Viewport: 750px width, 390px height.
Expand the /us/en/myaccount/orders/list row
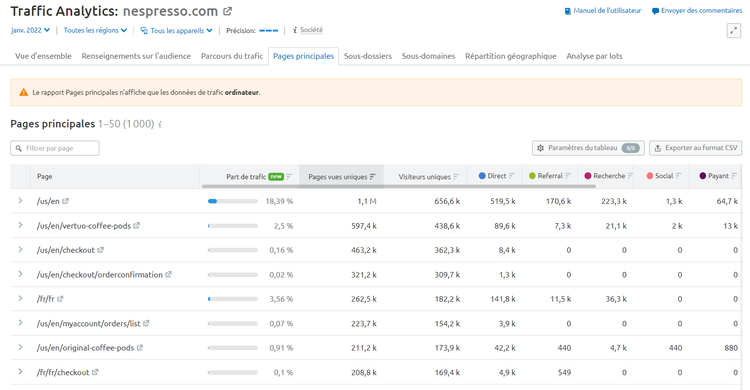(x=20, y=323)
